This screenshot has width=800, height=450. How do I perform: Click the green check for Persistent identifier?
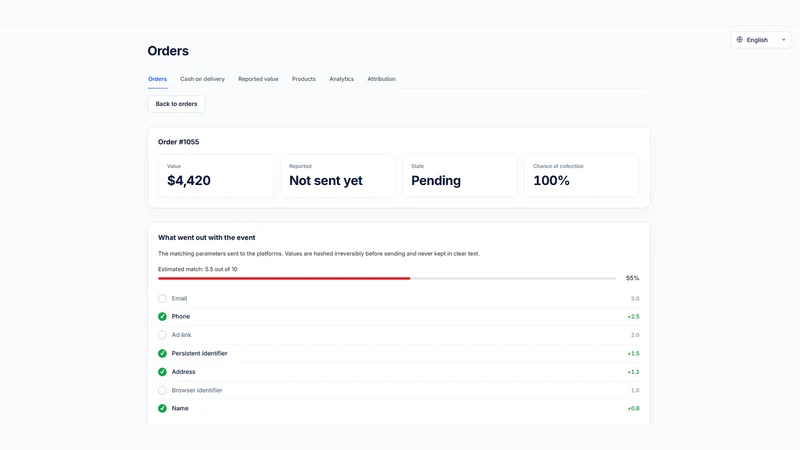162,353
